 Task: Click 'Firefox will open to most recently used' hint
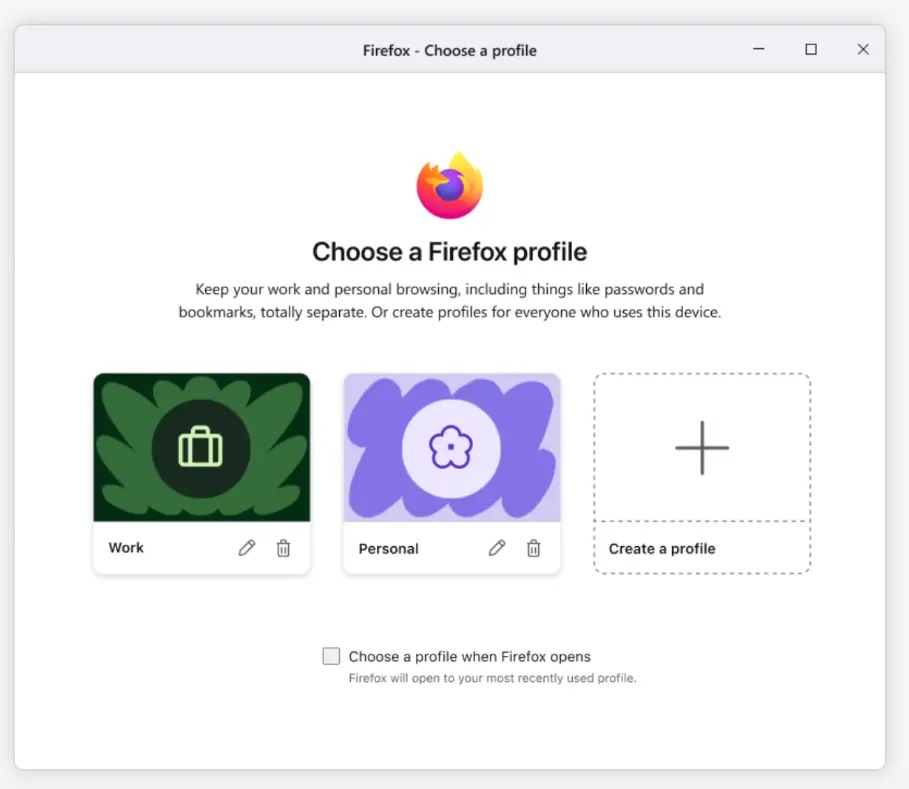point(492,678)
